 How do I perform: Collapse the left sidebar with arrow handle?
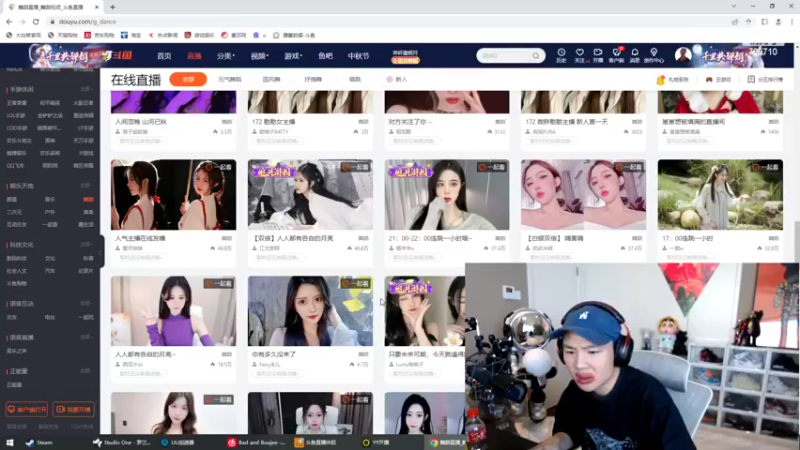(101, 252)
